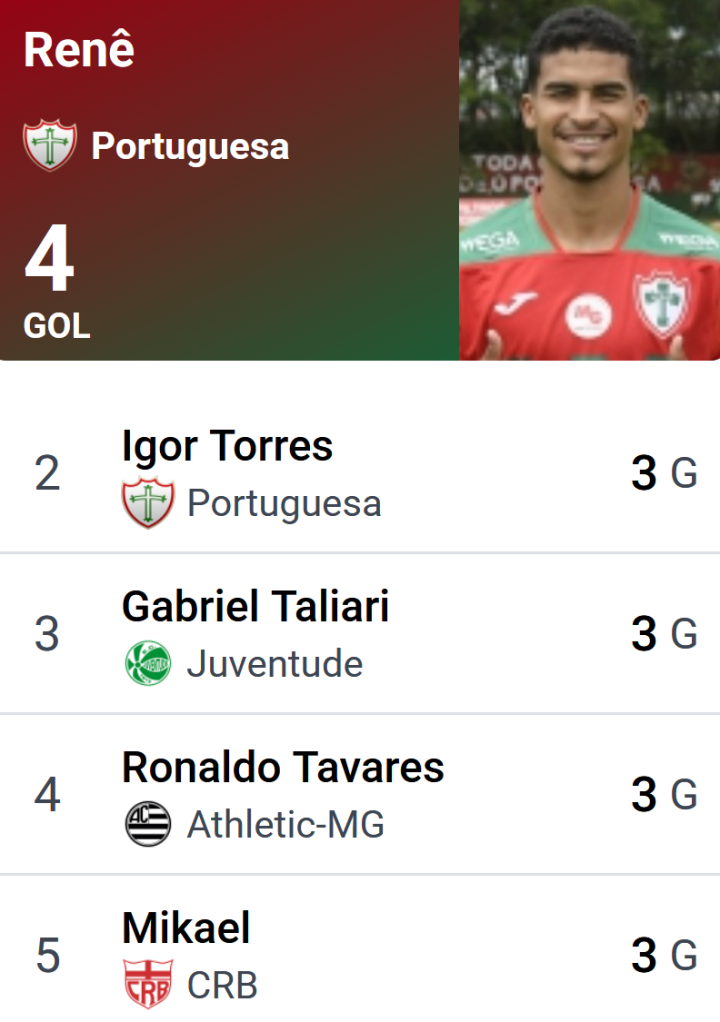Click Portuguesa crest in Renê header

[50, 145]
